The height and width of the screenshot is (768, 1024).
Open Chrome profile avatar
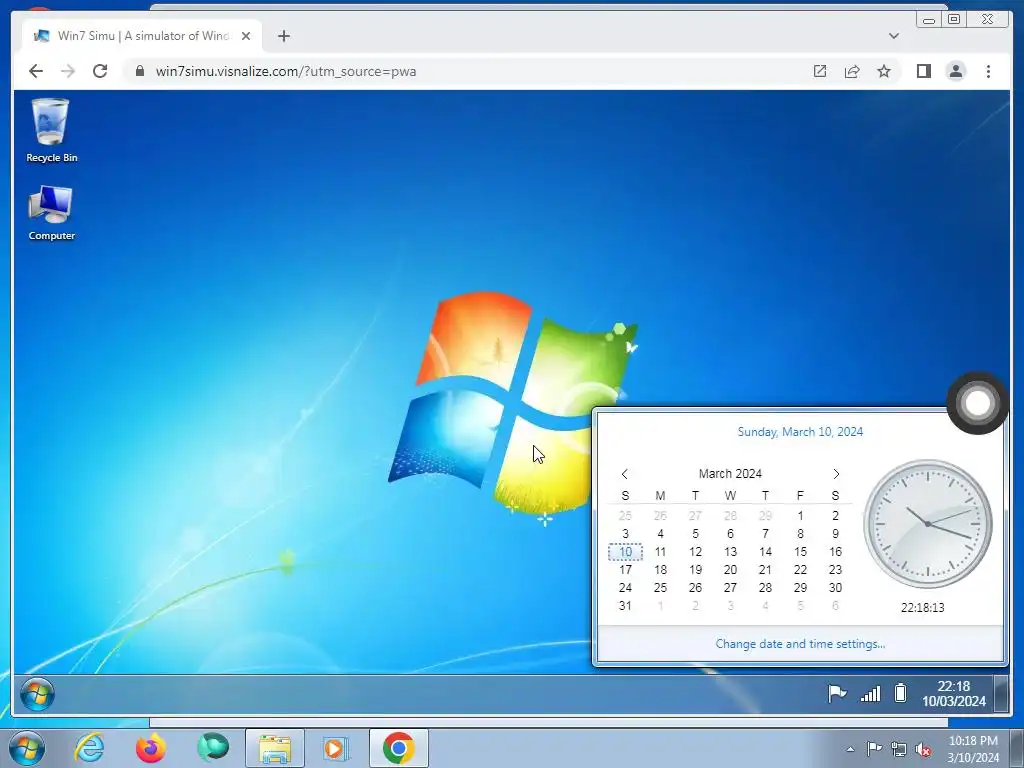pyautogui.click(x=956, y=71)
